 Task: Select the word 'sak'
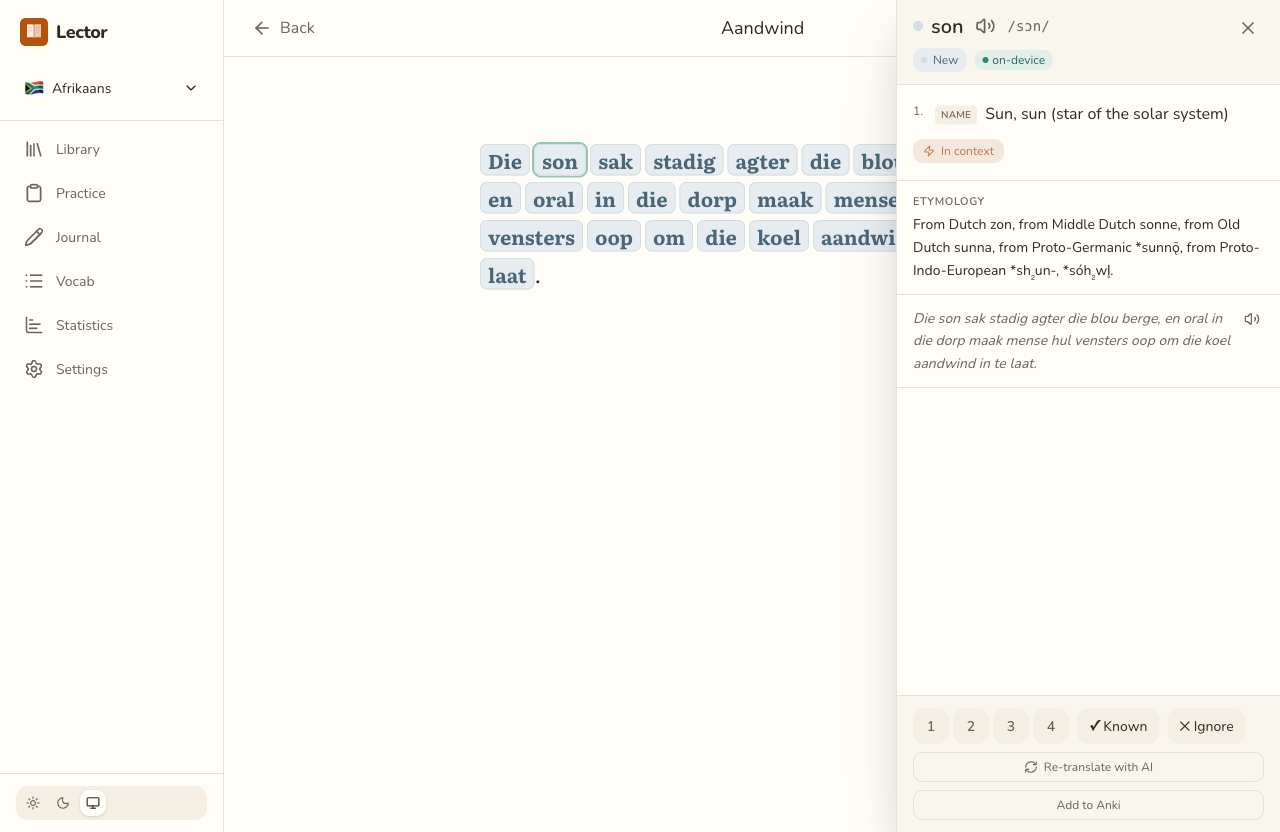click(615, 161)
